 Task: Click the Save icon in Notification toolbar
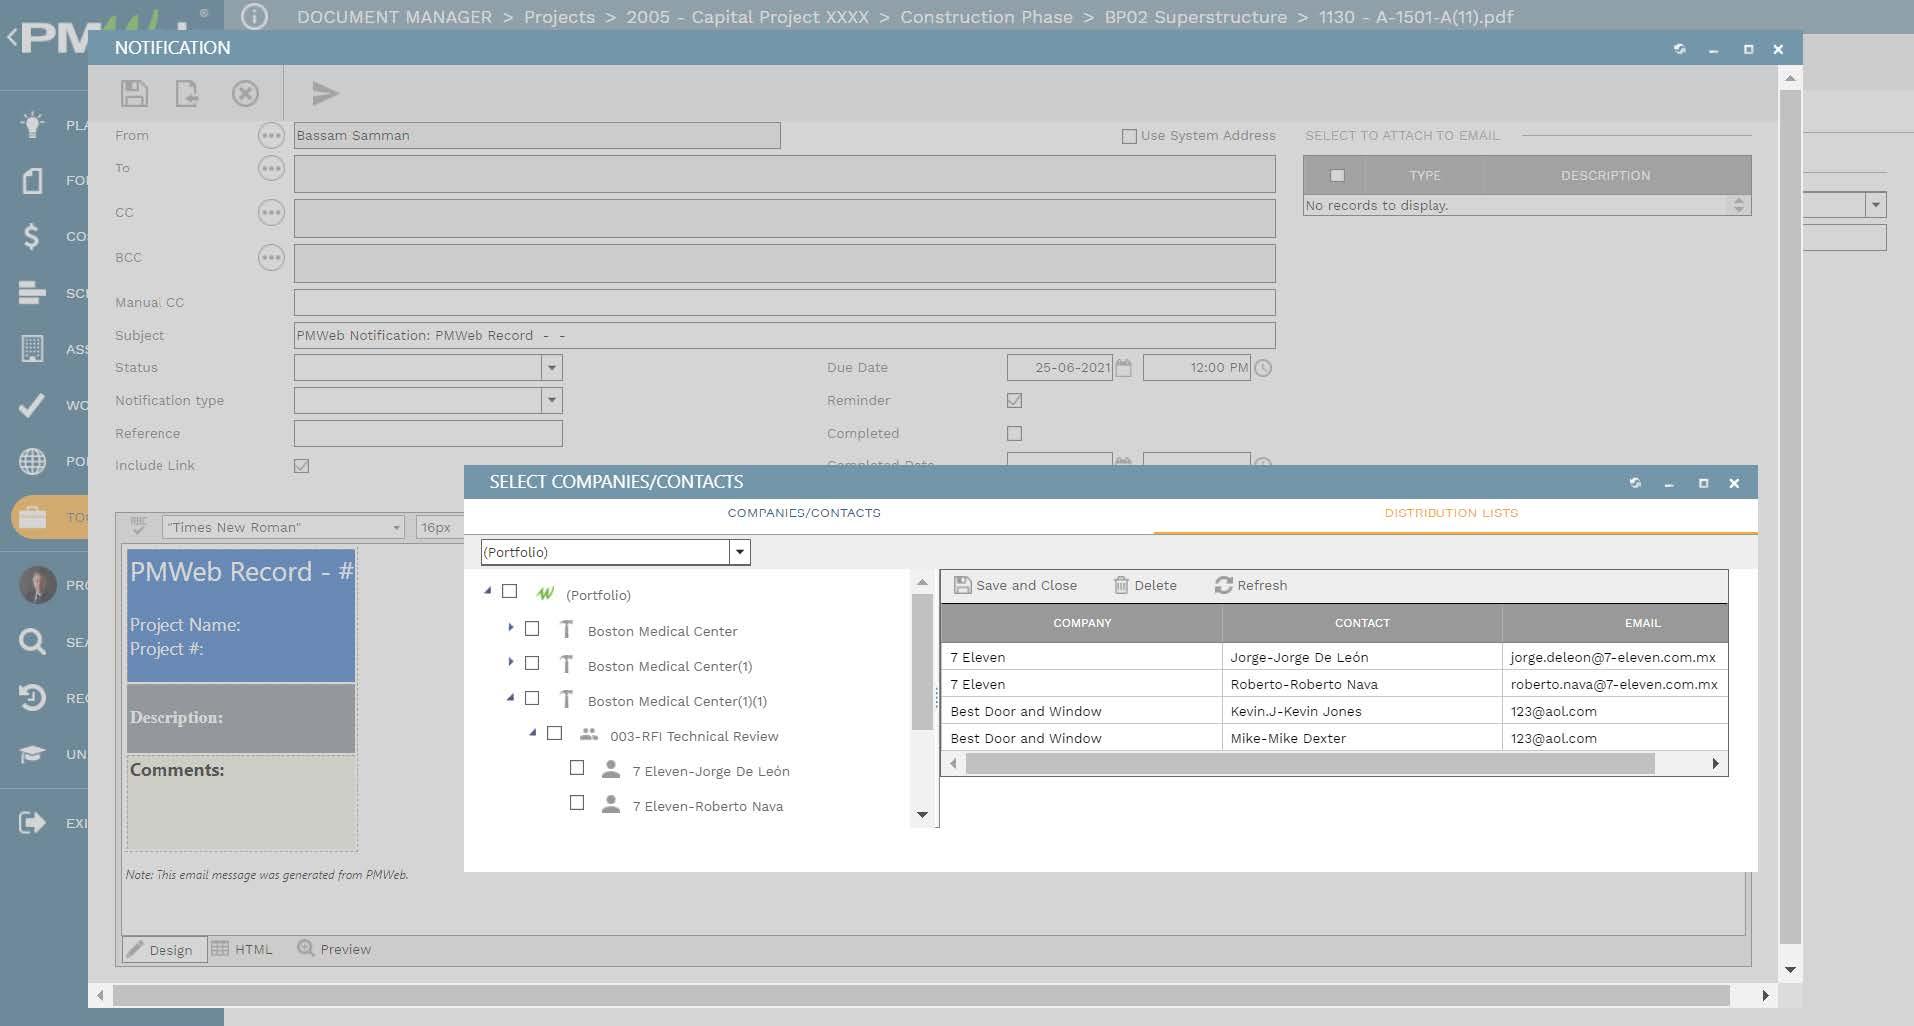[x=134, y=94]
